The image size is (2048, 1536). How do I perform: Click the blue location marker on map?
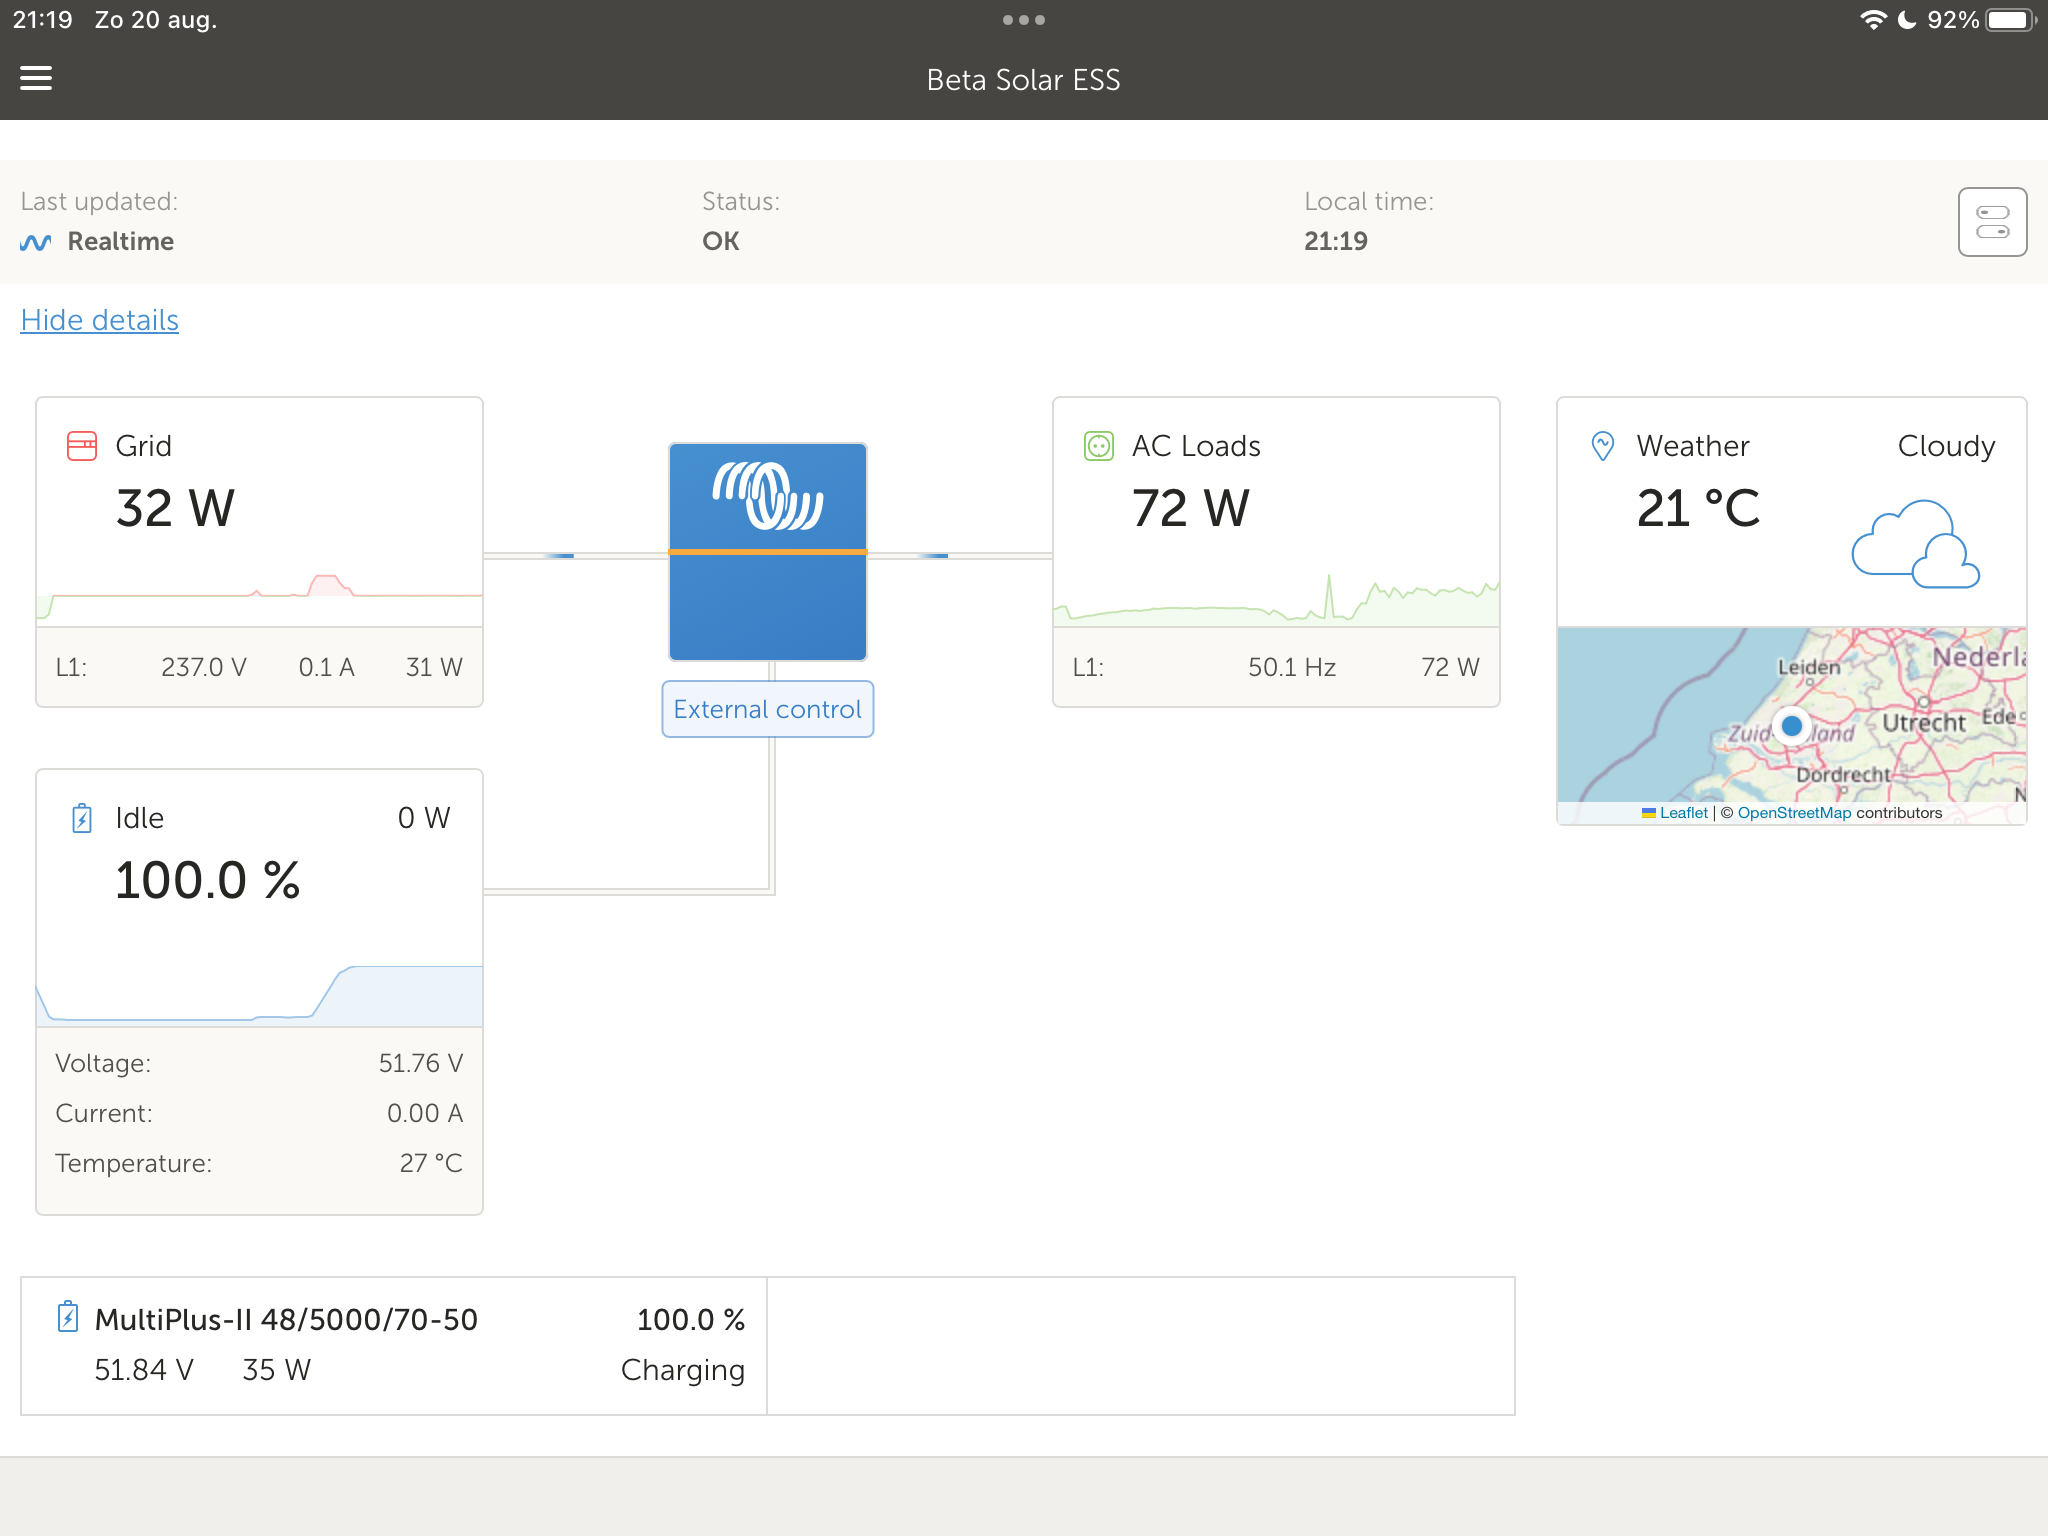click(1792, 726)
